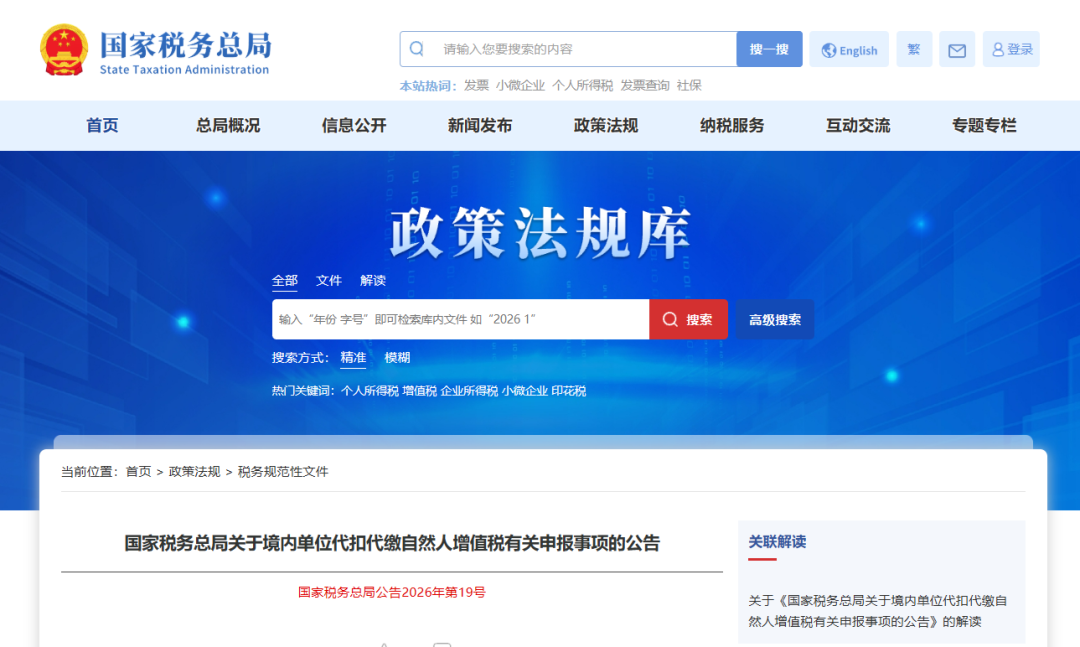Click the 搜一搜 search button
Screen dimensions: 1080x647
click(x=769, y=49)
